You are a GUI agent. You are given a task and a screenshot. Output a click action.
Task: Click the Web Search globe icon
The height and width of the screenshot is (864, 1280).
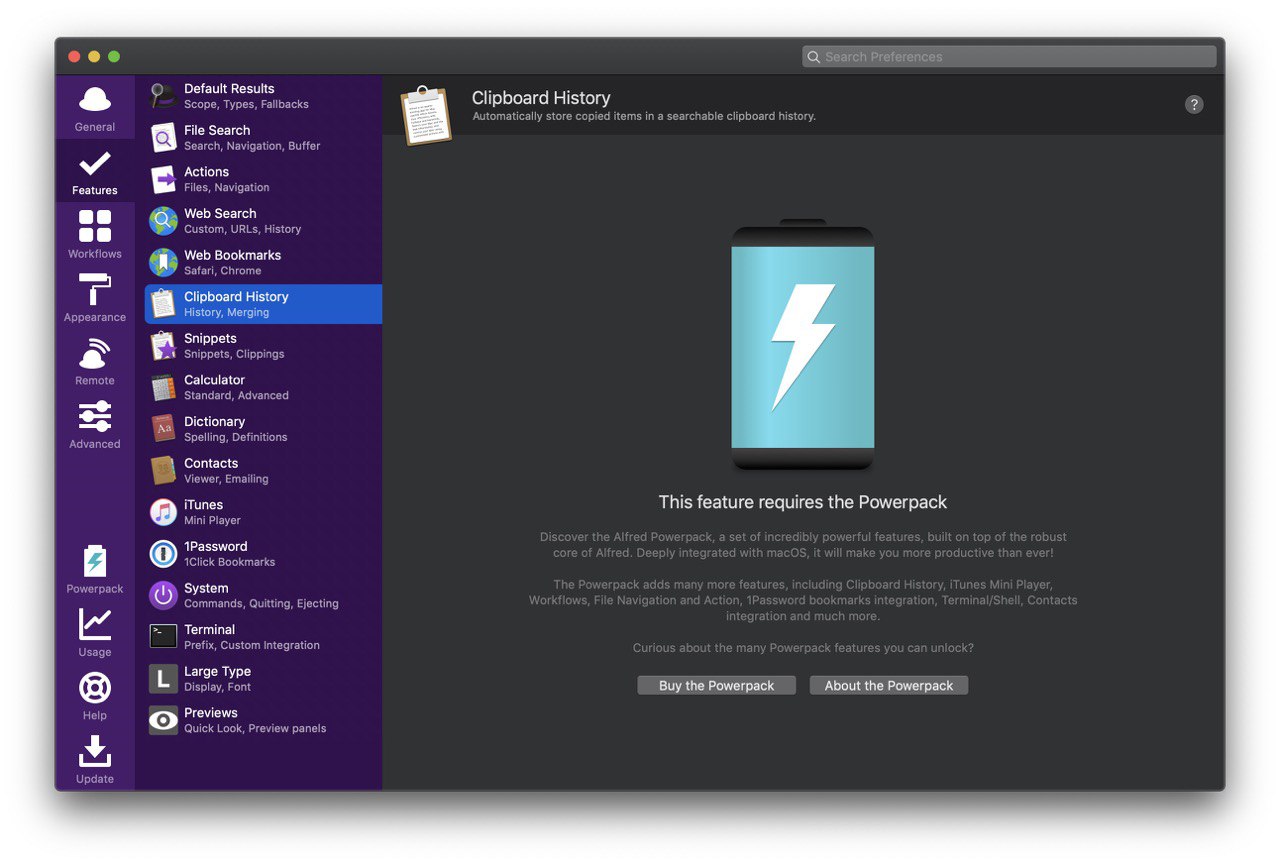[x=163, y=221]
